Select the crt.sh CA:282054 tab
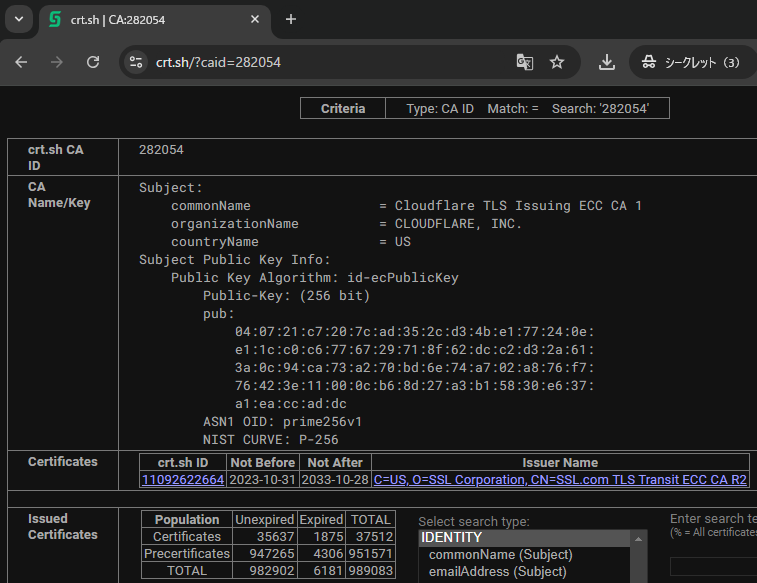This screenshot has width=757, height=583. pyautogui.click(x=154, y=20)
